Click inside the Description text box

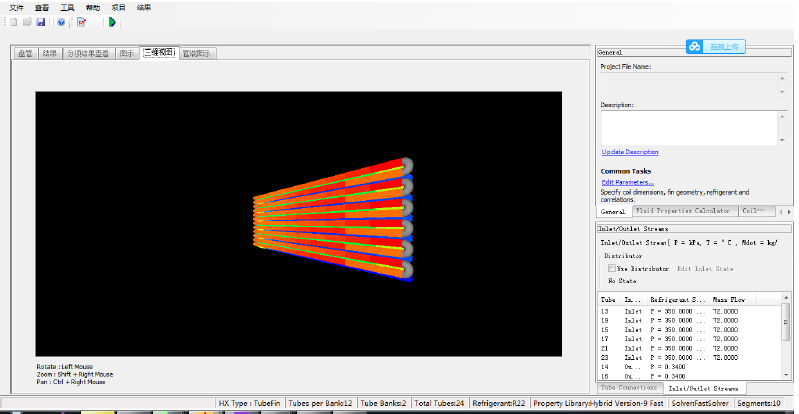tap(690, 128)
